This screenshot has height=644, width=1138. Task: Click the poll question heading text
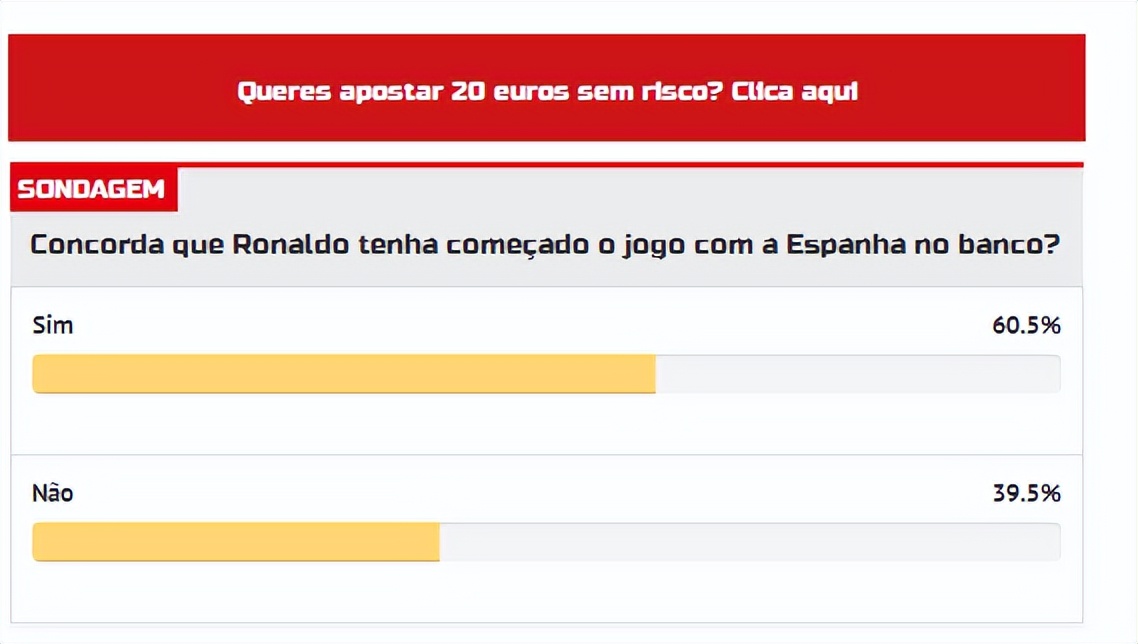(545, 245)
